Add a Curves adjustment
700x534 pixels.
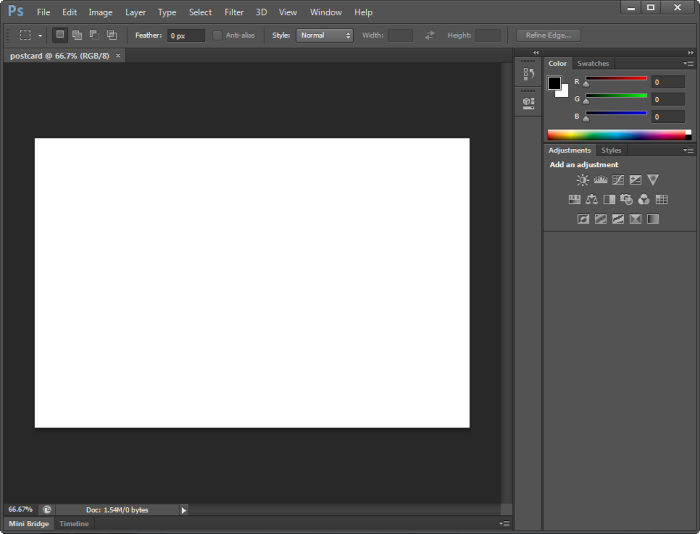(x=618, y=180)
